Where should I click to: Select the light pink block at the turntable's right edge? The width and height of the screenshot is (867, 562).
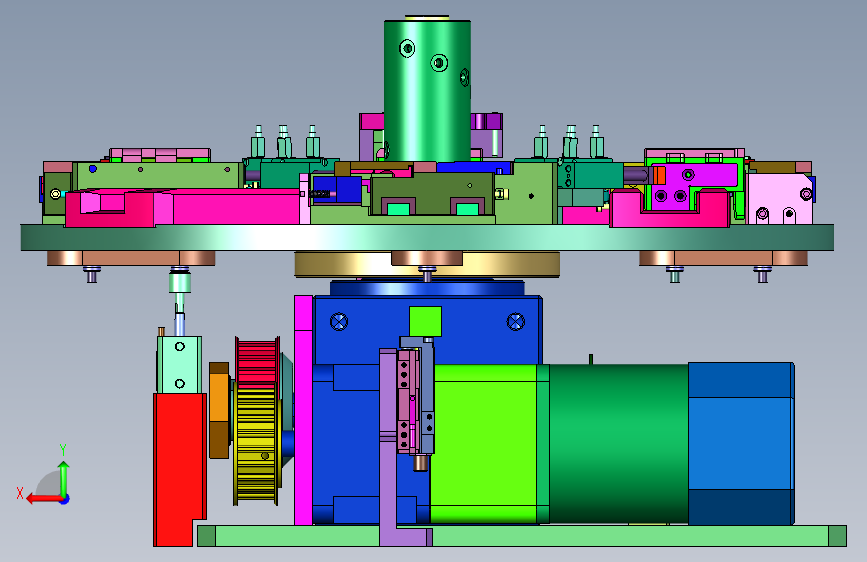780,199
